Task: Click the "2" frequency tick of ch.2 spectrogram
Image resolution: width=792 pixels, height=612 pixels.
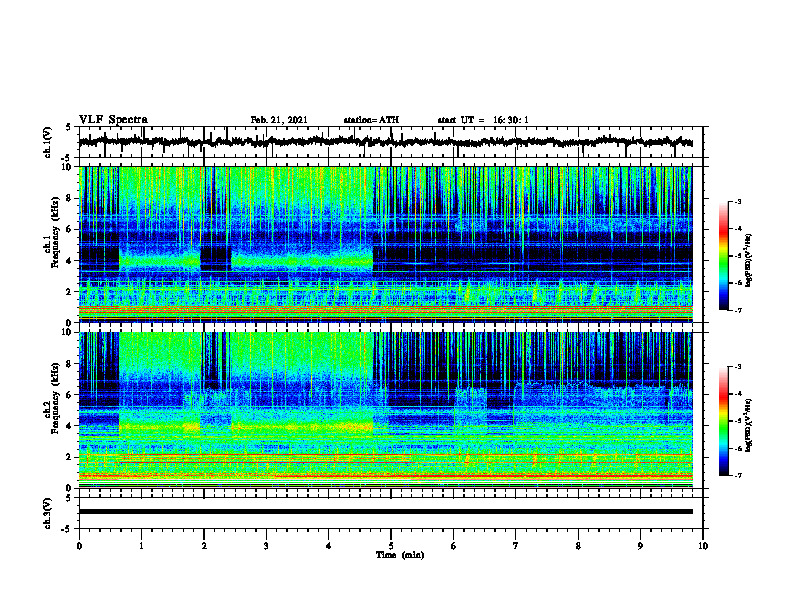Action: (70, 457)
